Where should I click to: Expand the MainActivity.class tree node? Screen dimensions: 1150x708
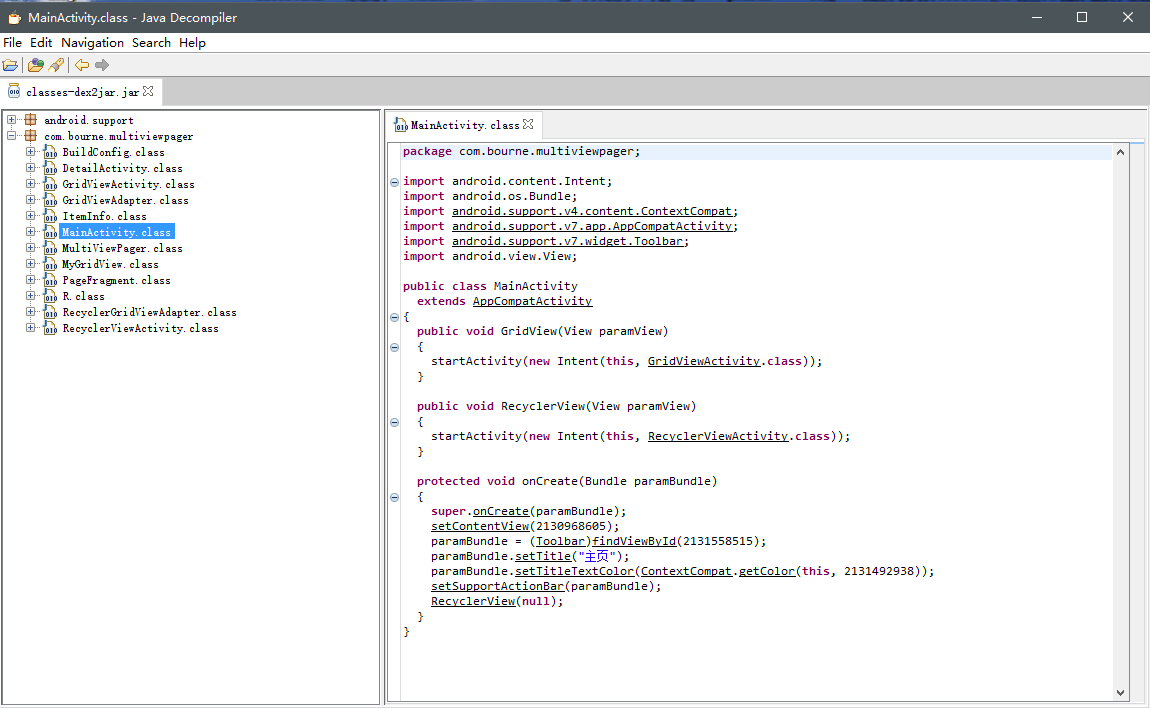30,231
